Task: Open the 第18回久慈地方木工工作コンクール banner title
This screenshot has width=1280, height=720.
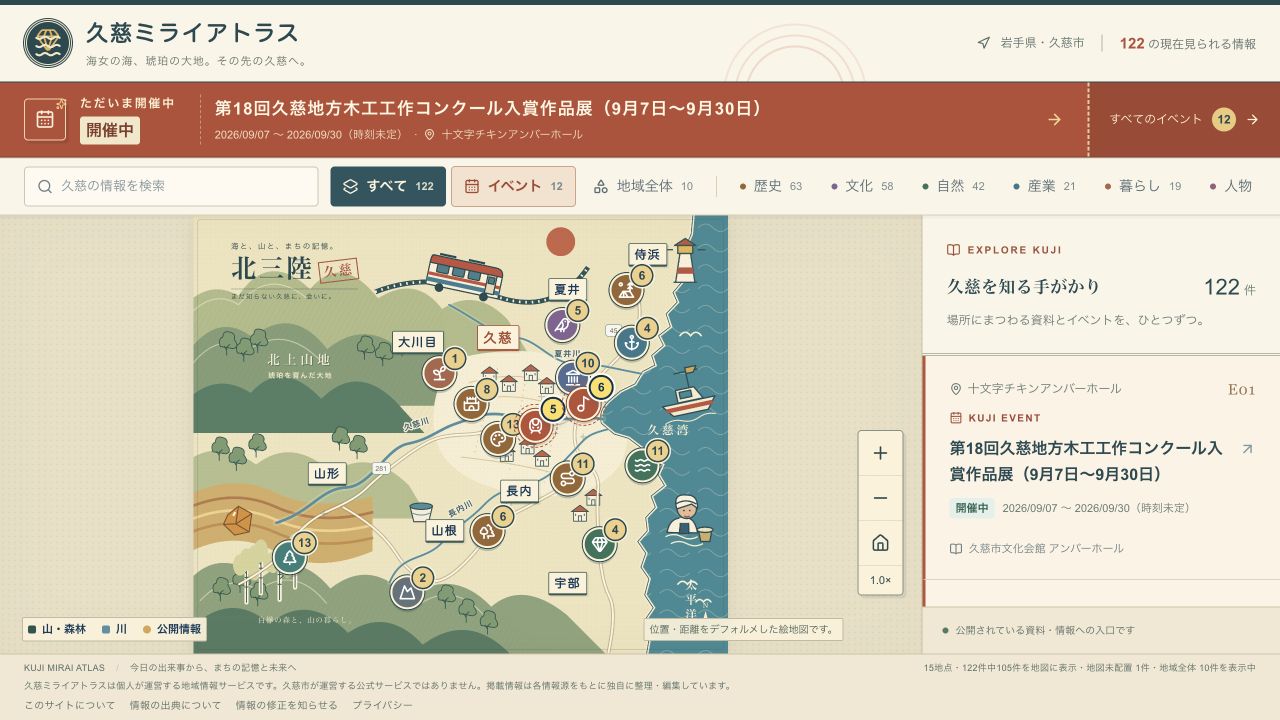Action: point(489,108)
